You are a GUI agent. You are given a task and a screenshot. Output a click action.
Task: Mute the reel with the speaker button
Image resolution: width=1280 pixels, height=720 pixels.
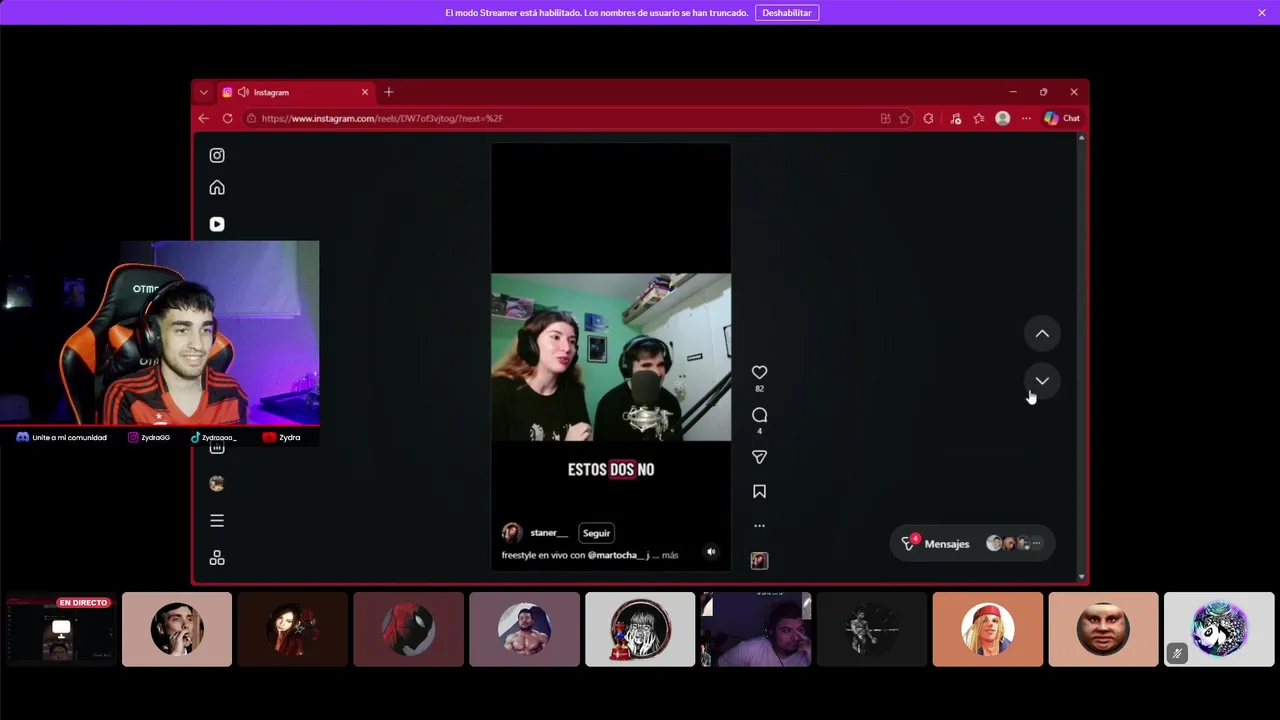pyautogui.click(x=711, y=551)
